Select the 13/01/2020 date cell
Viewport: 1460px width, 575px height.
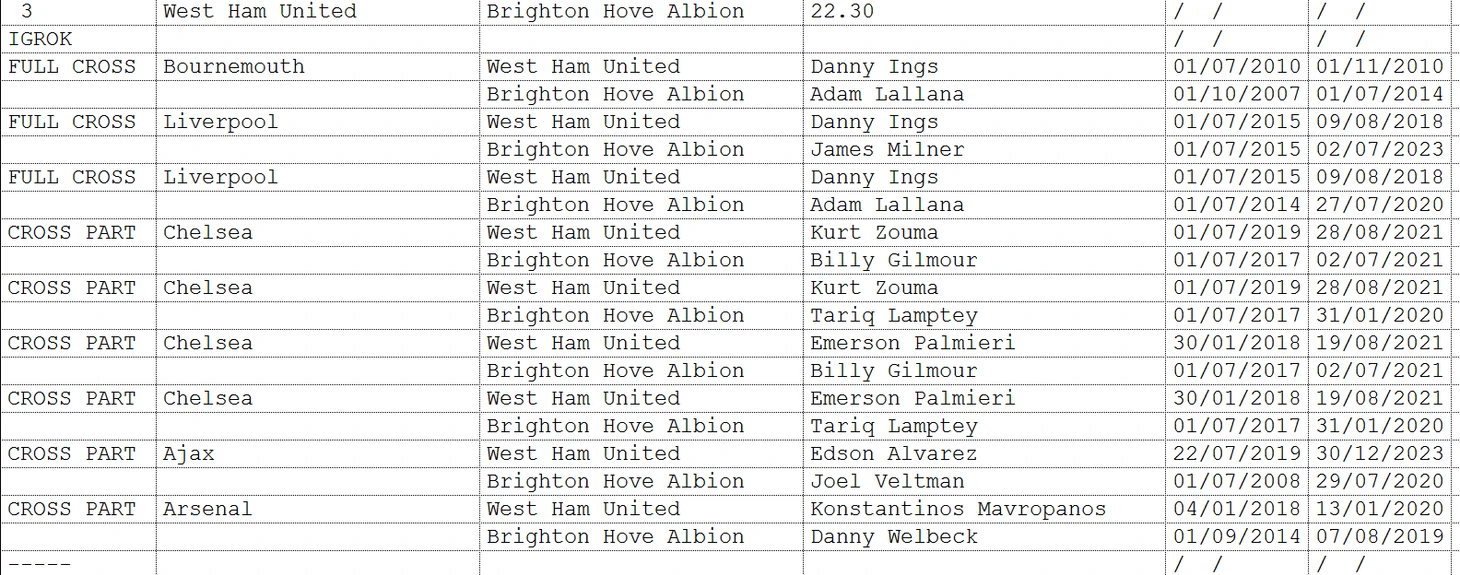click(x=1380, y=509)
